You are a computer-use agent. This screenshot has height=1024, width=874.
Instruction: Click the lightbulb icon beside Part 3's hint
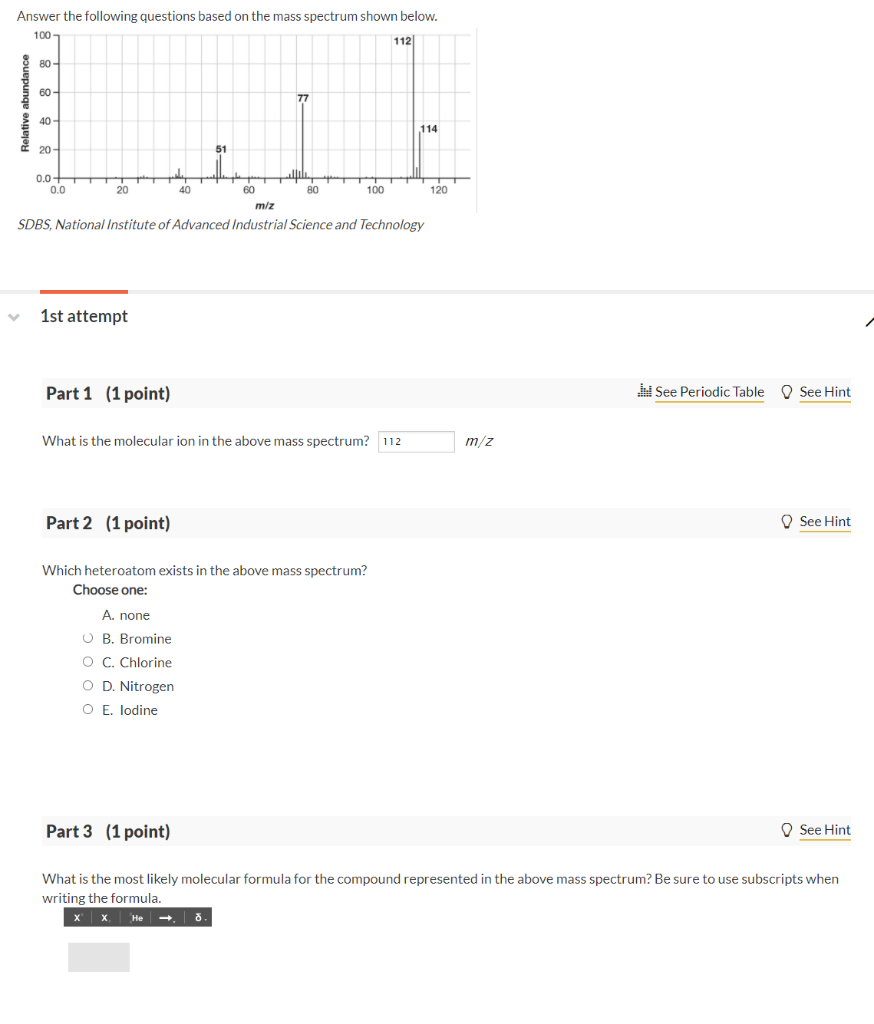coord(787,830)
